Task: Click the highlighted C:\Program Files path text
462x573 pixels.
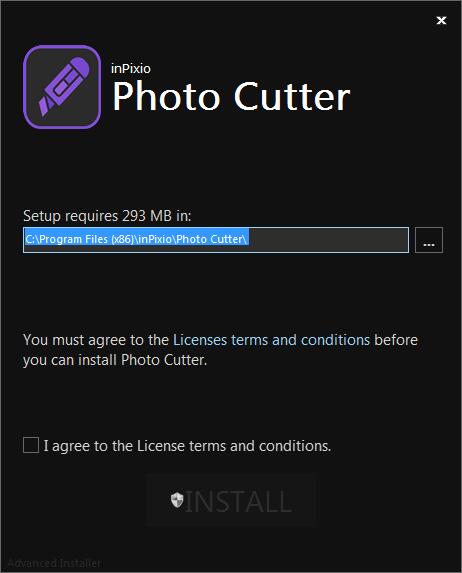Action: (x=136, y=239)
